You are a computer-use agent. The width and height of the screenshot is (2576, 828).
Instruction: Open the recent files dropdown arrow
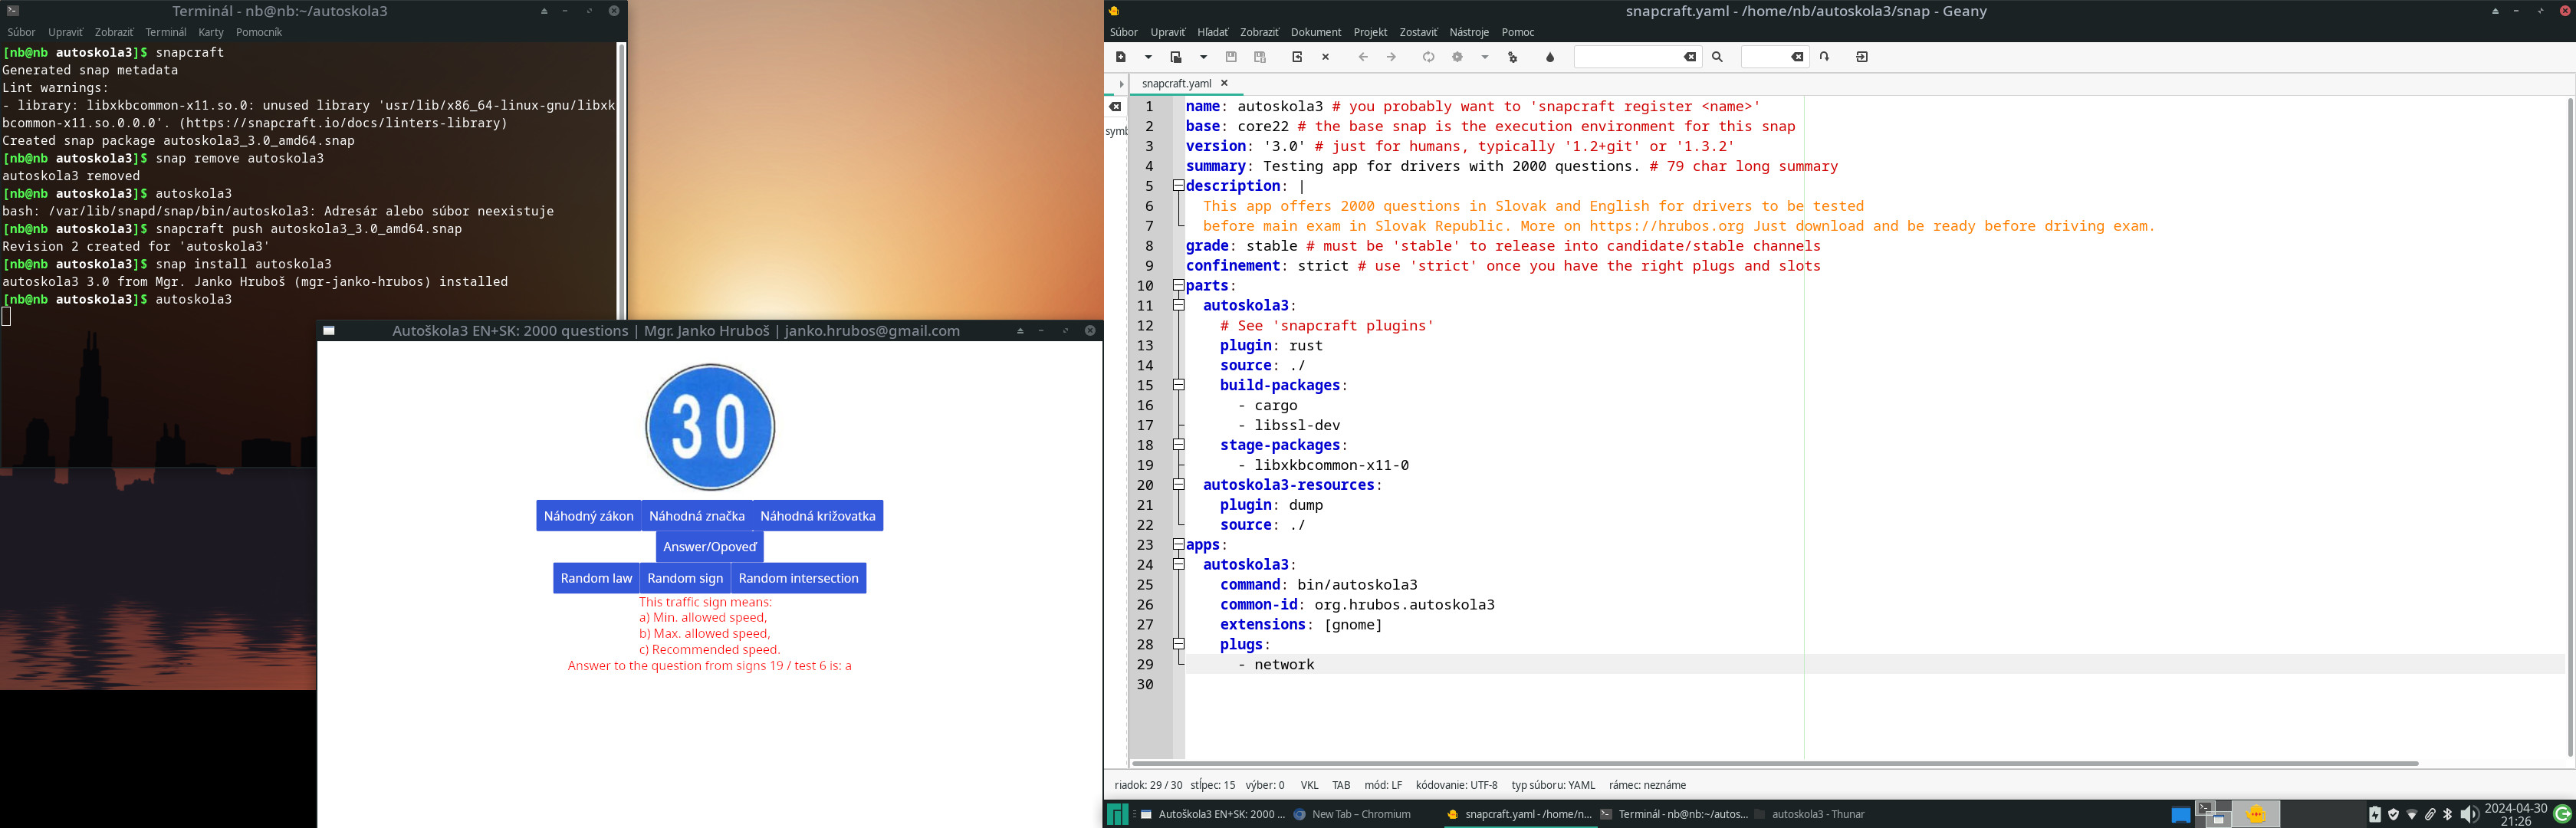tap(1203, 57)
